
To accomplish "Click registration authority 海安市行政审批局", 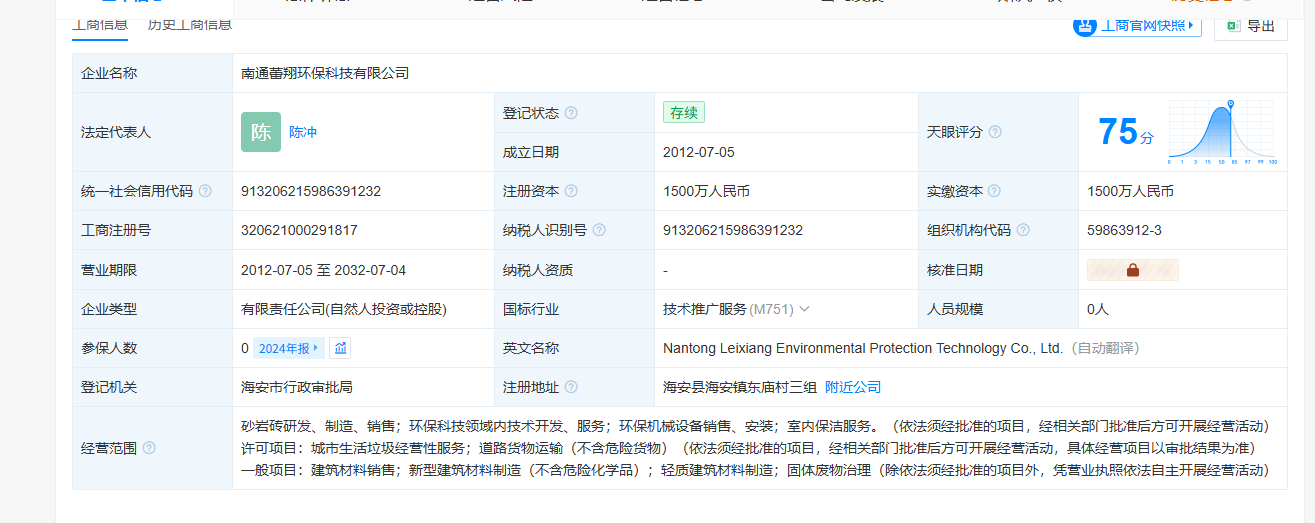I will (297, 387).
